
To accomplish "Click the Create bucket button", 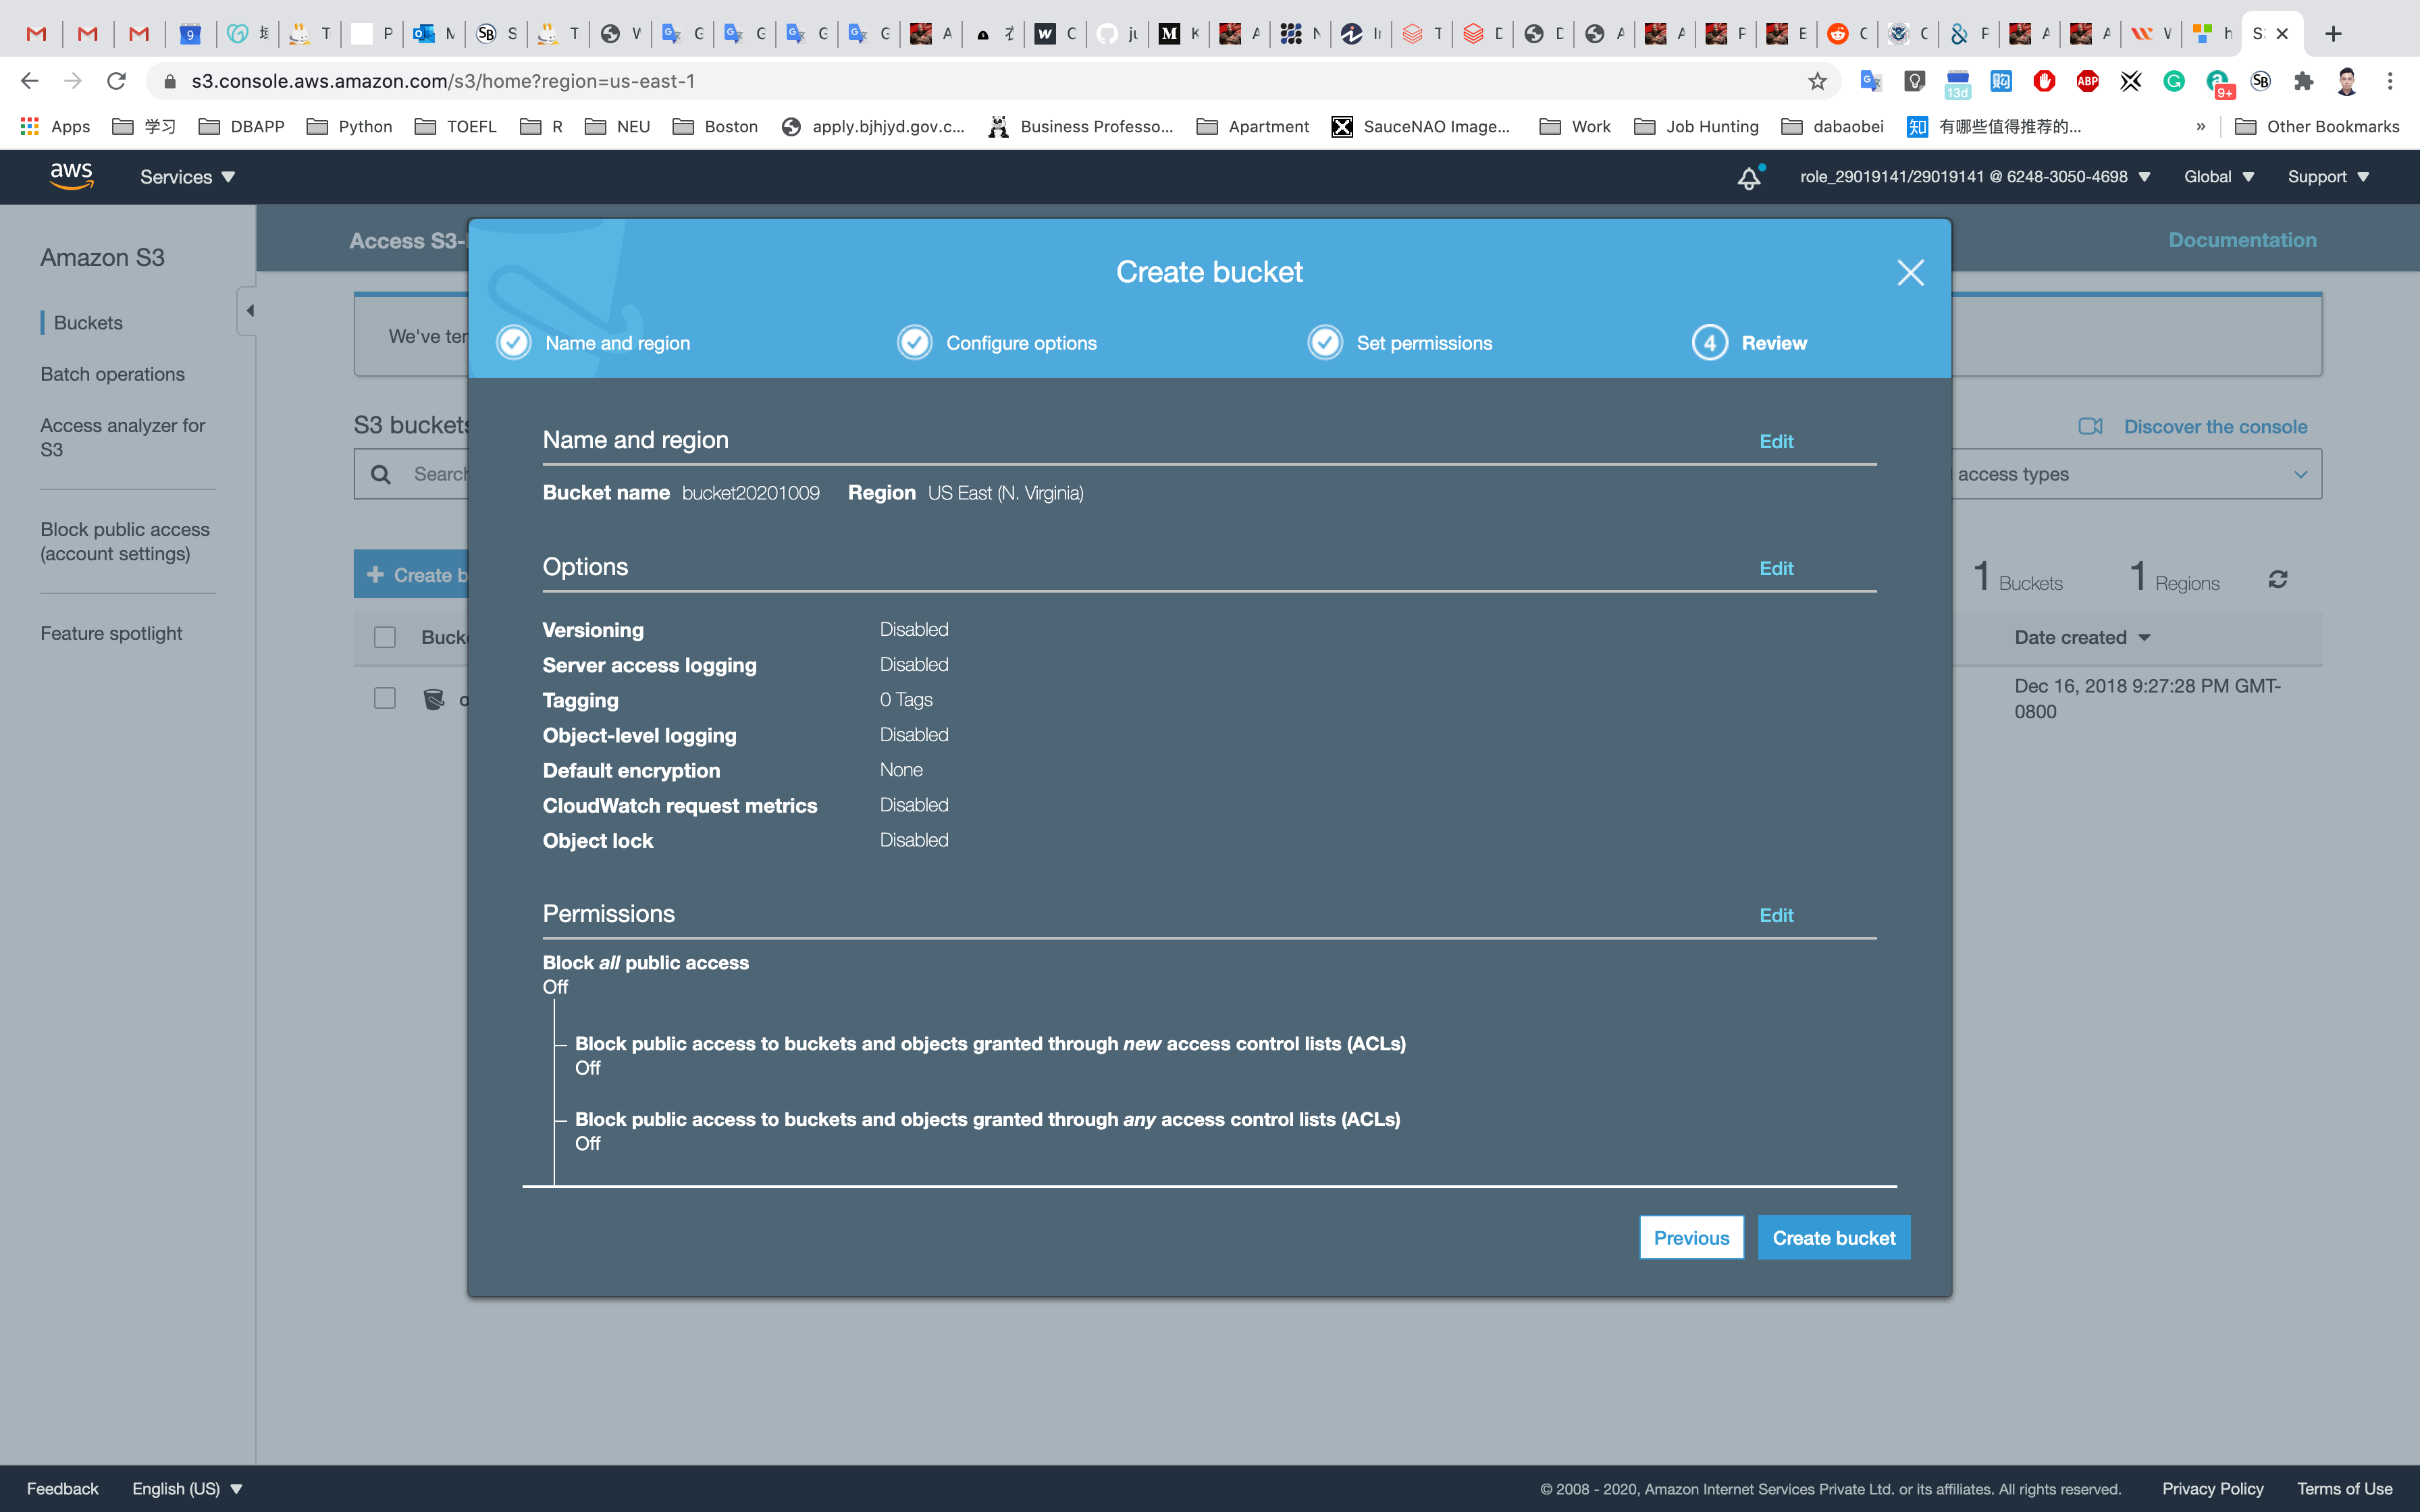I will tap(1833, 1238).
